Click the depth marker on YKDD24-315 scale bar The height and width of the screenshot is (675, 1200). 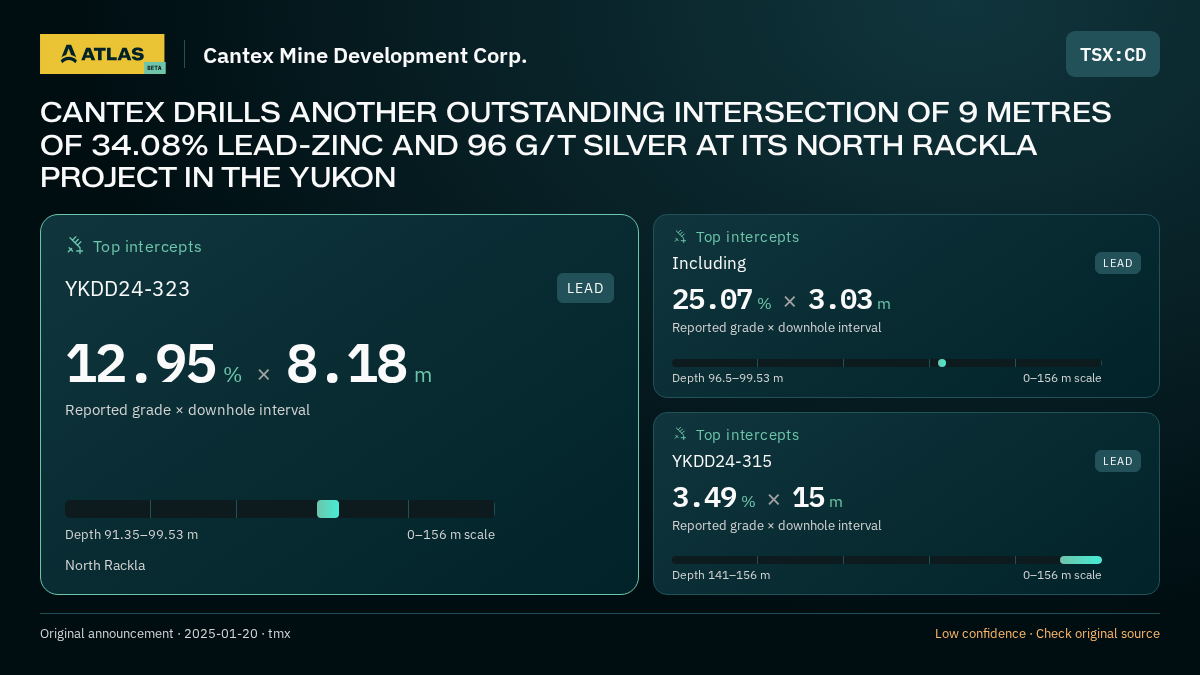coord(1081,560)
